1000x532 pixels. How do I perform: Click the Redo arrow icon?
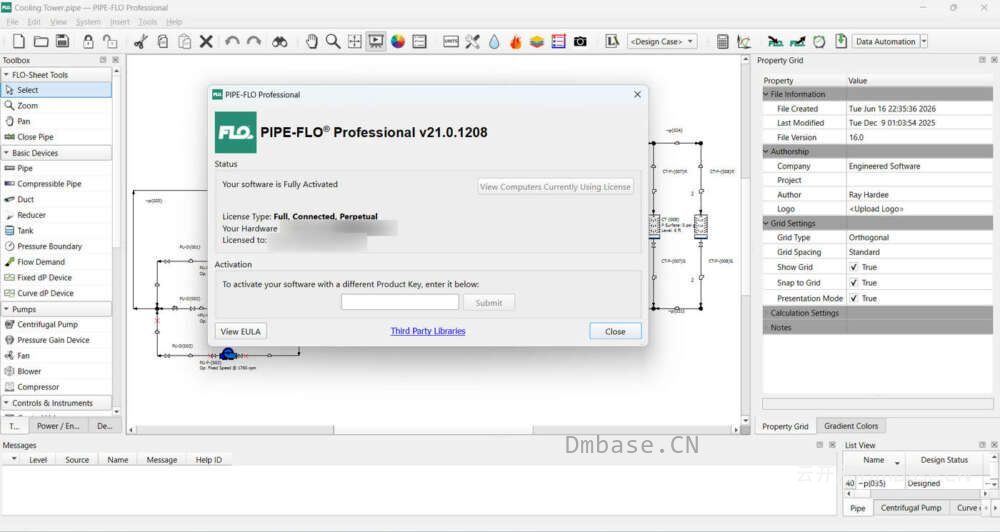pyautogui.click(x=254, y=41)
